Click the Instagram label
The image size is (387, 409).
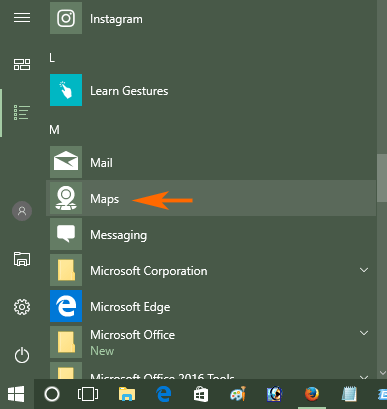pos(116,19)
